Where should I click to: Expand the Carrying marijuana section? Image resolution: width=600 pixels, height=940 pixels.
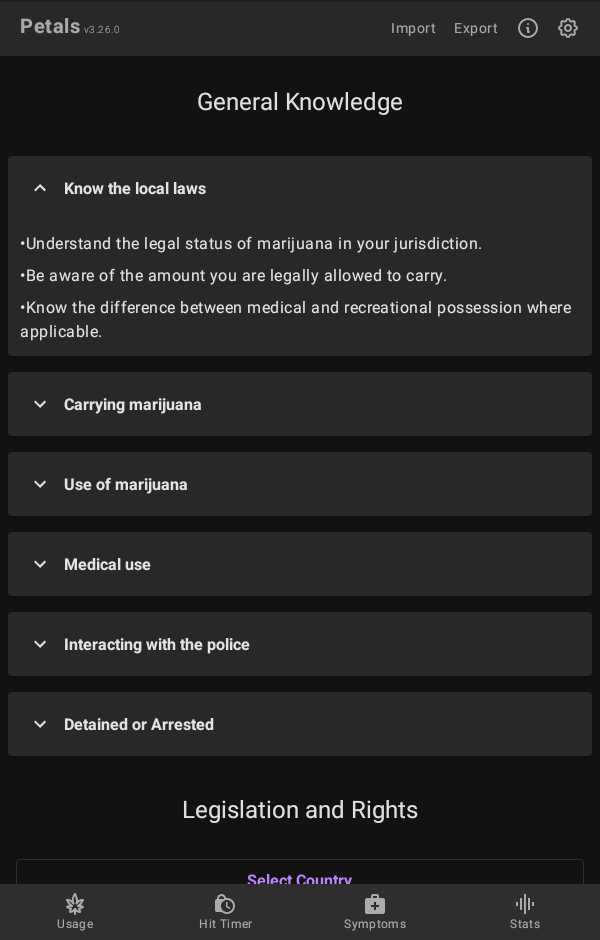(x=40, y=404)
